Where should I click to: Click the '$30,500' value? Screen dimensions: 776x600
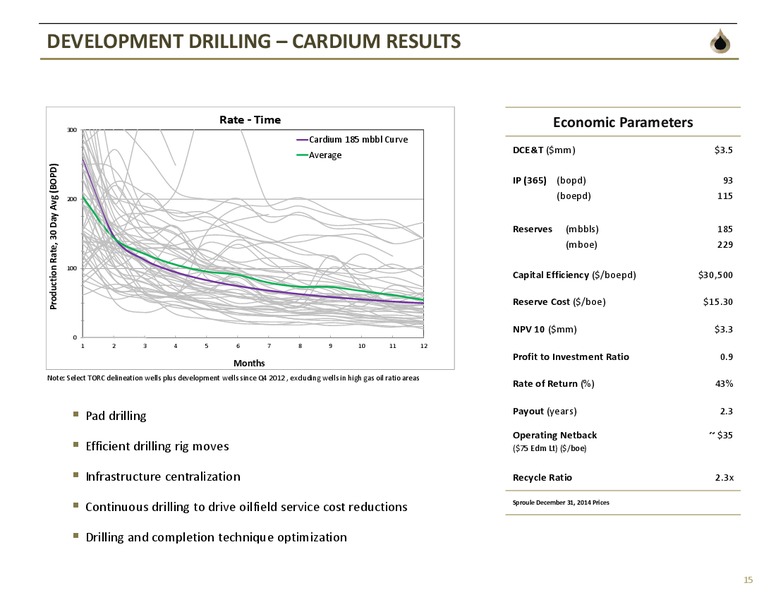tap(716, 275)
